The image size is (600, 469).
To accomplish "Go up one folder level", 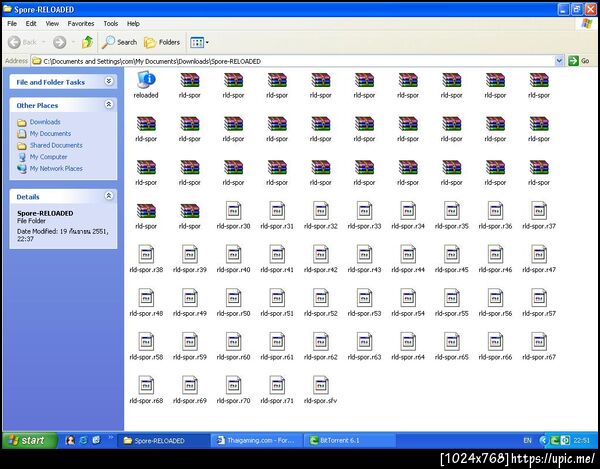I will (x=88, y=42).
